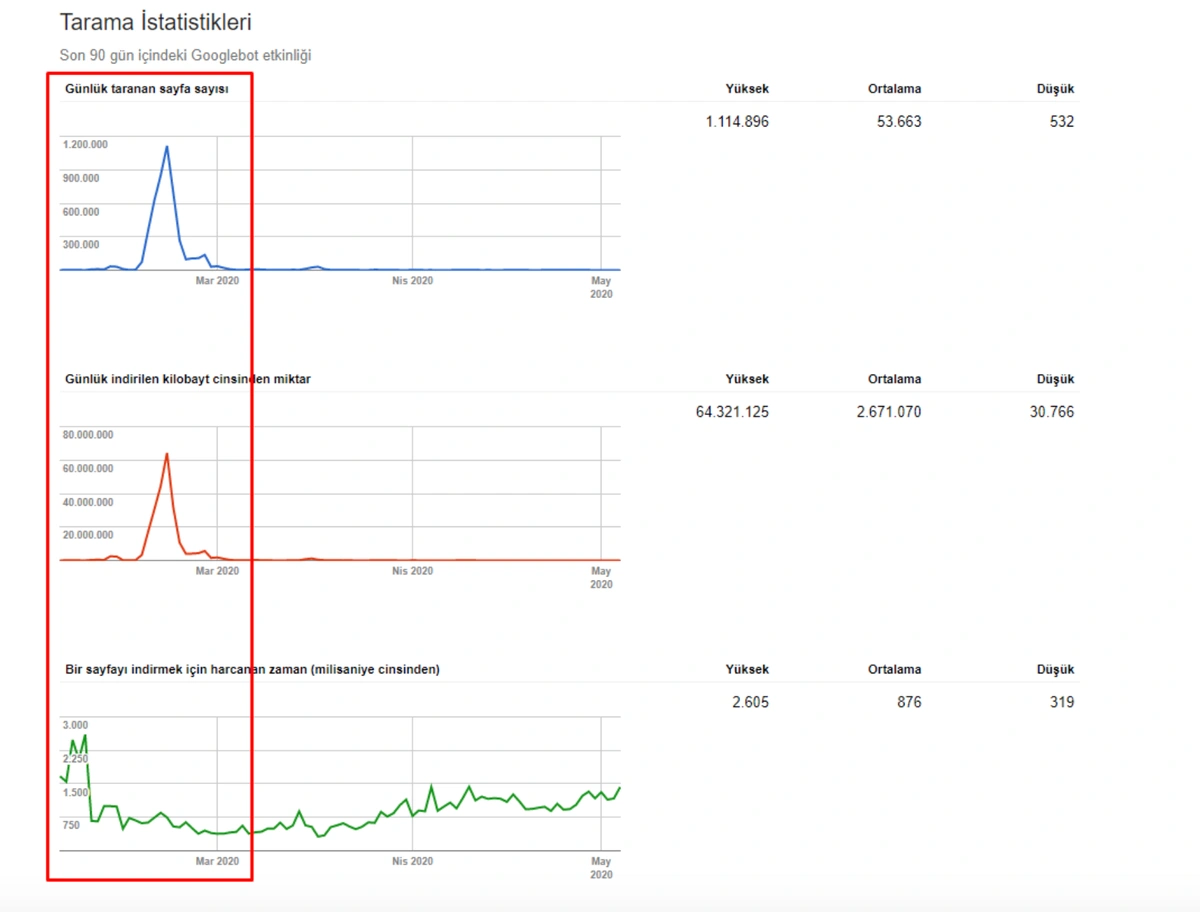Click the low value 30.766

coord(1051,412)
